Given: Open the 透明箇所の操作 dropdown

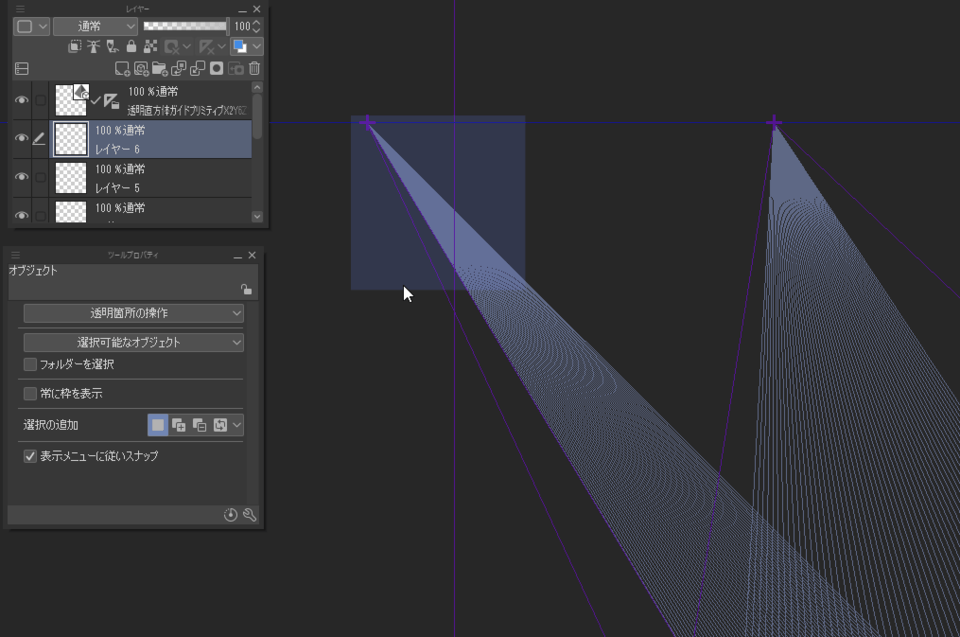Looking at the screenshot, I should [131, 313].
